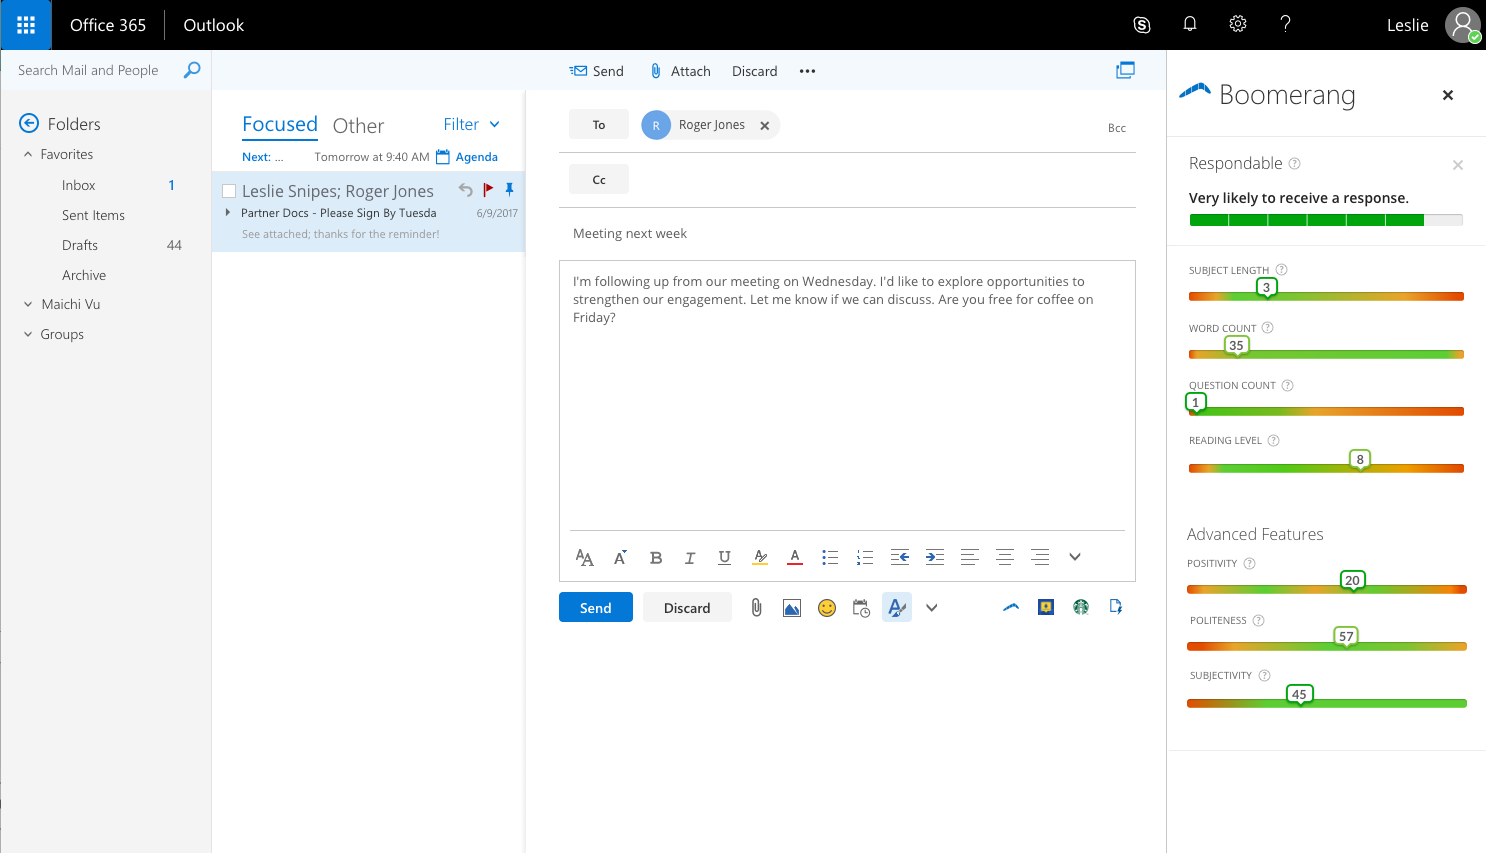Align text left
The height and width of the screenshot is (853, 1486).
(969, 557)
